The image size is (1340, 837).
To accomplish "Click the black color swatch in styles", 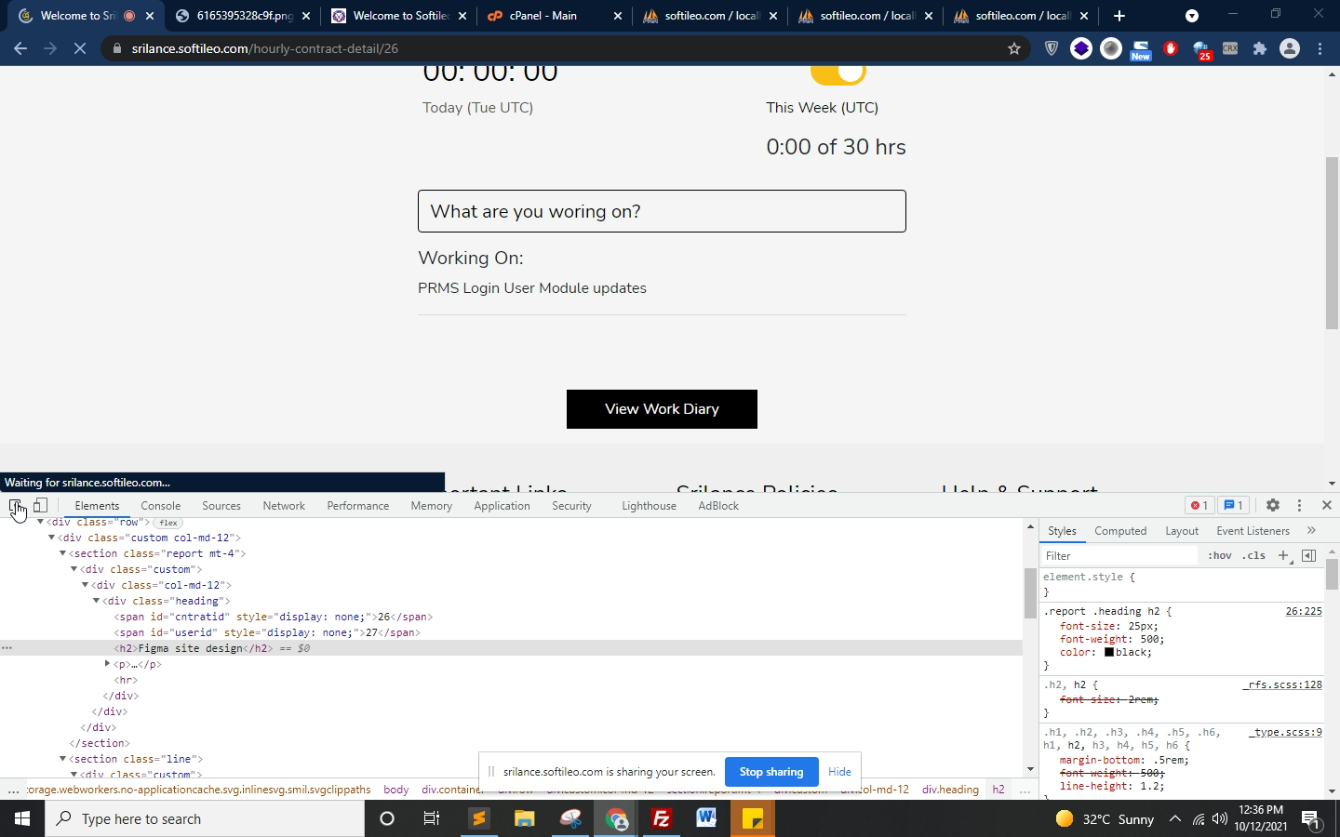I will coord(1108,653).
